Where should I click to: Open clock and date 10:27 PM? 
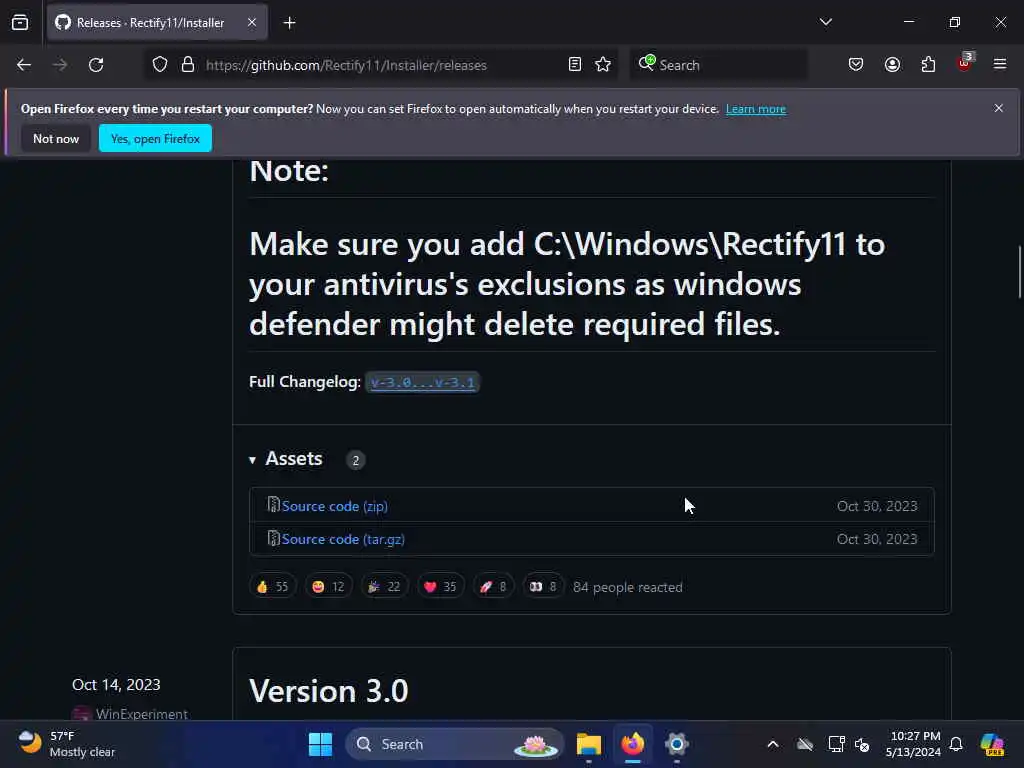[913, 744]
